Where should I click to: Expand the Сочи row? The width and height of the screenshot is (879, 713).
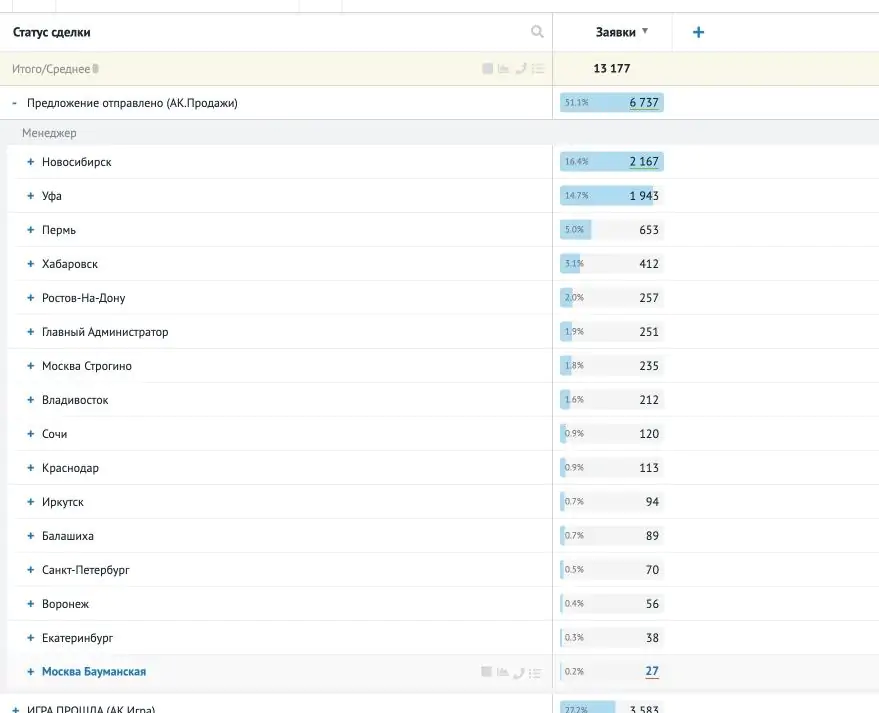click(x=31, y=434)
